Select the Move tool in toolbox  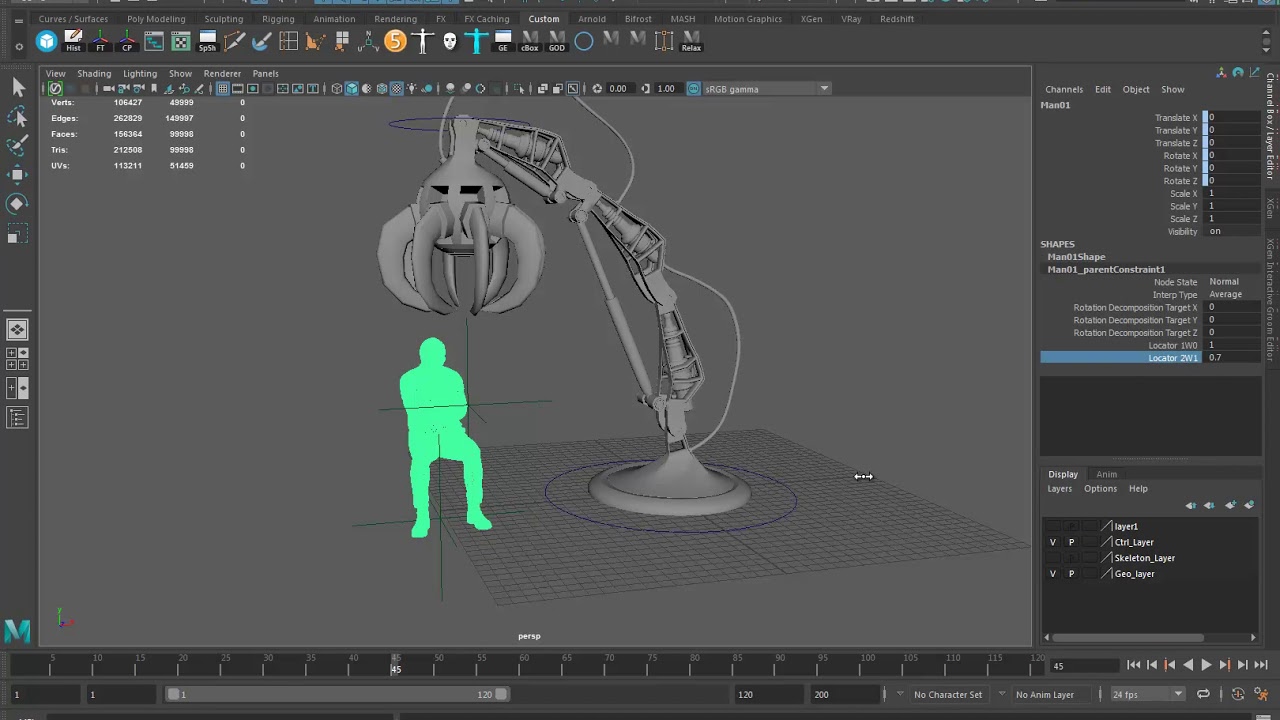(x=17, y=175)
